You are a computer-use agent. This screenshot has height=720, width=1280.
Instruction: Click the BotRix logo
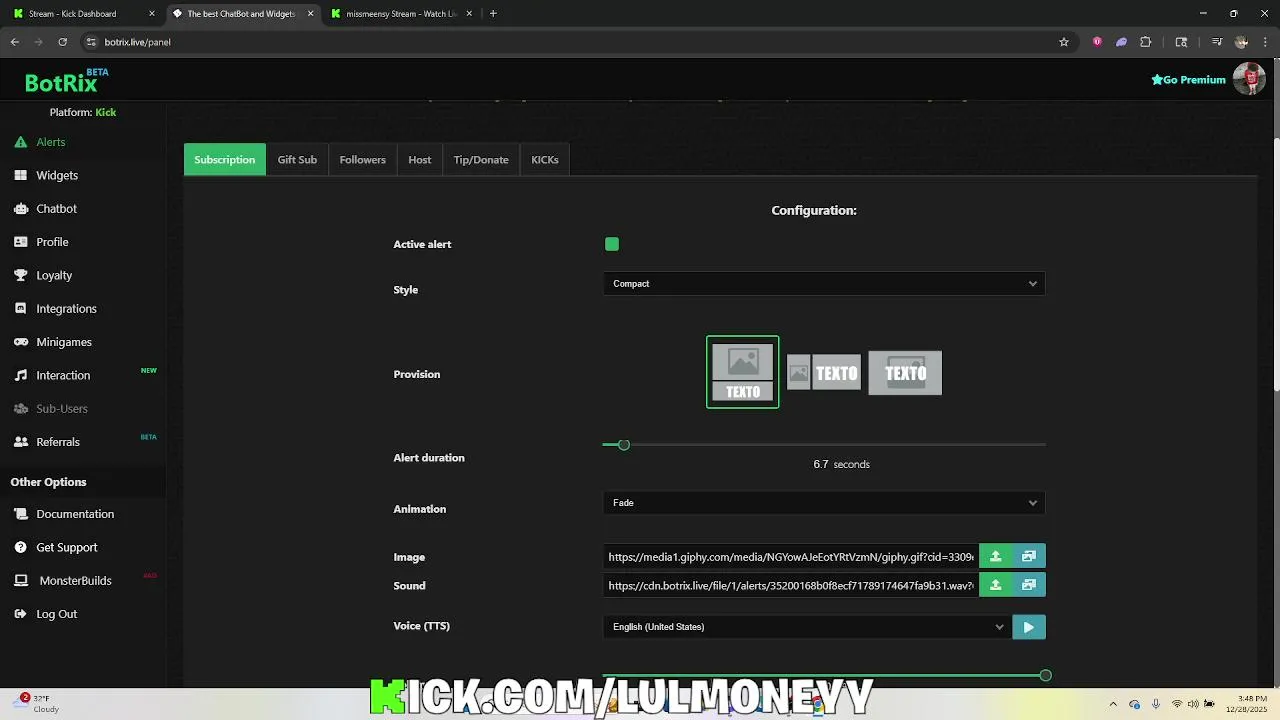66,81
